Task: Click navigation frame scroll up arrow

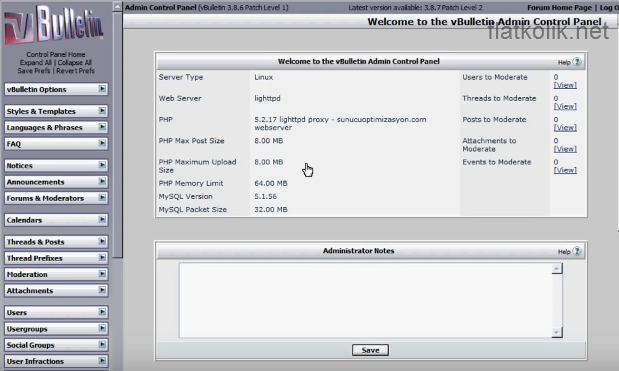Action: tap(118, 7)
